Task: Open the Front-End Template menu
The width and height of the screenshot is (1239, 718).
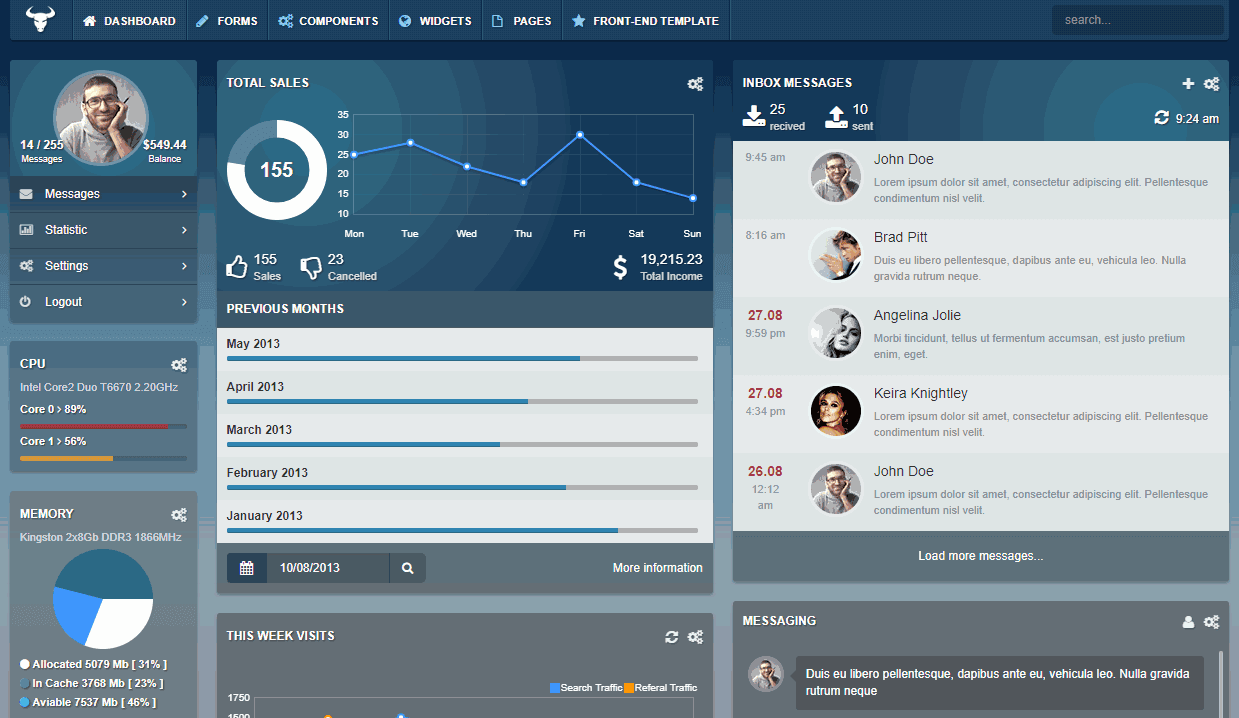Action: (646, 20)
